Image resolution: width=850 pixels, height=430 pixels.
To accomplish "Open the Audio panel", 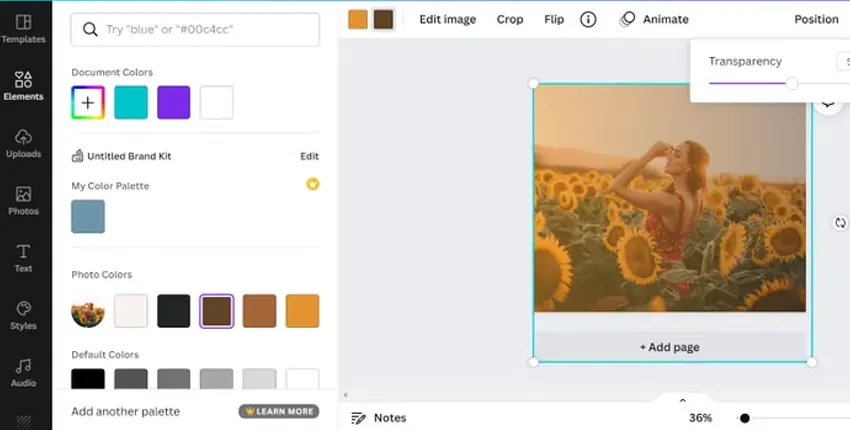I will 24,372.
